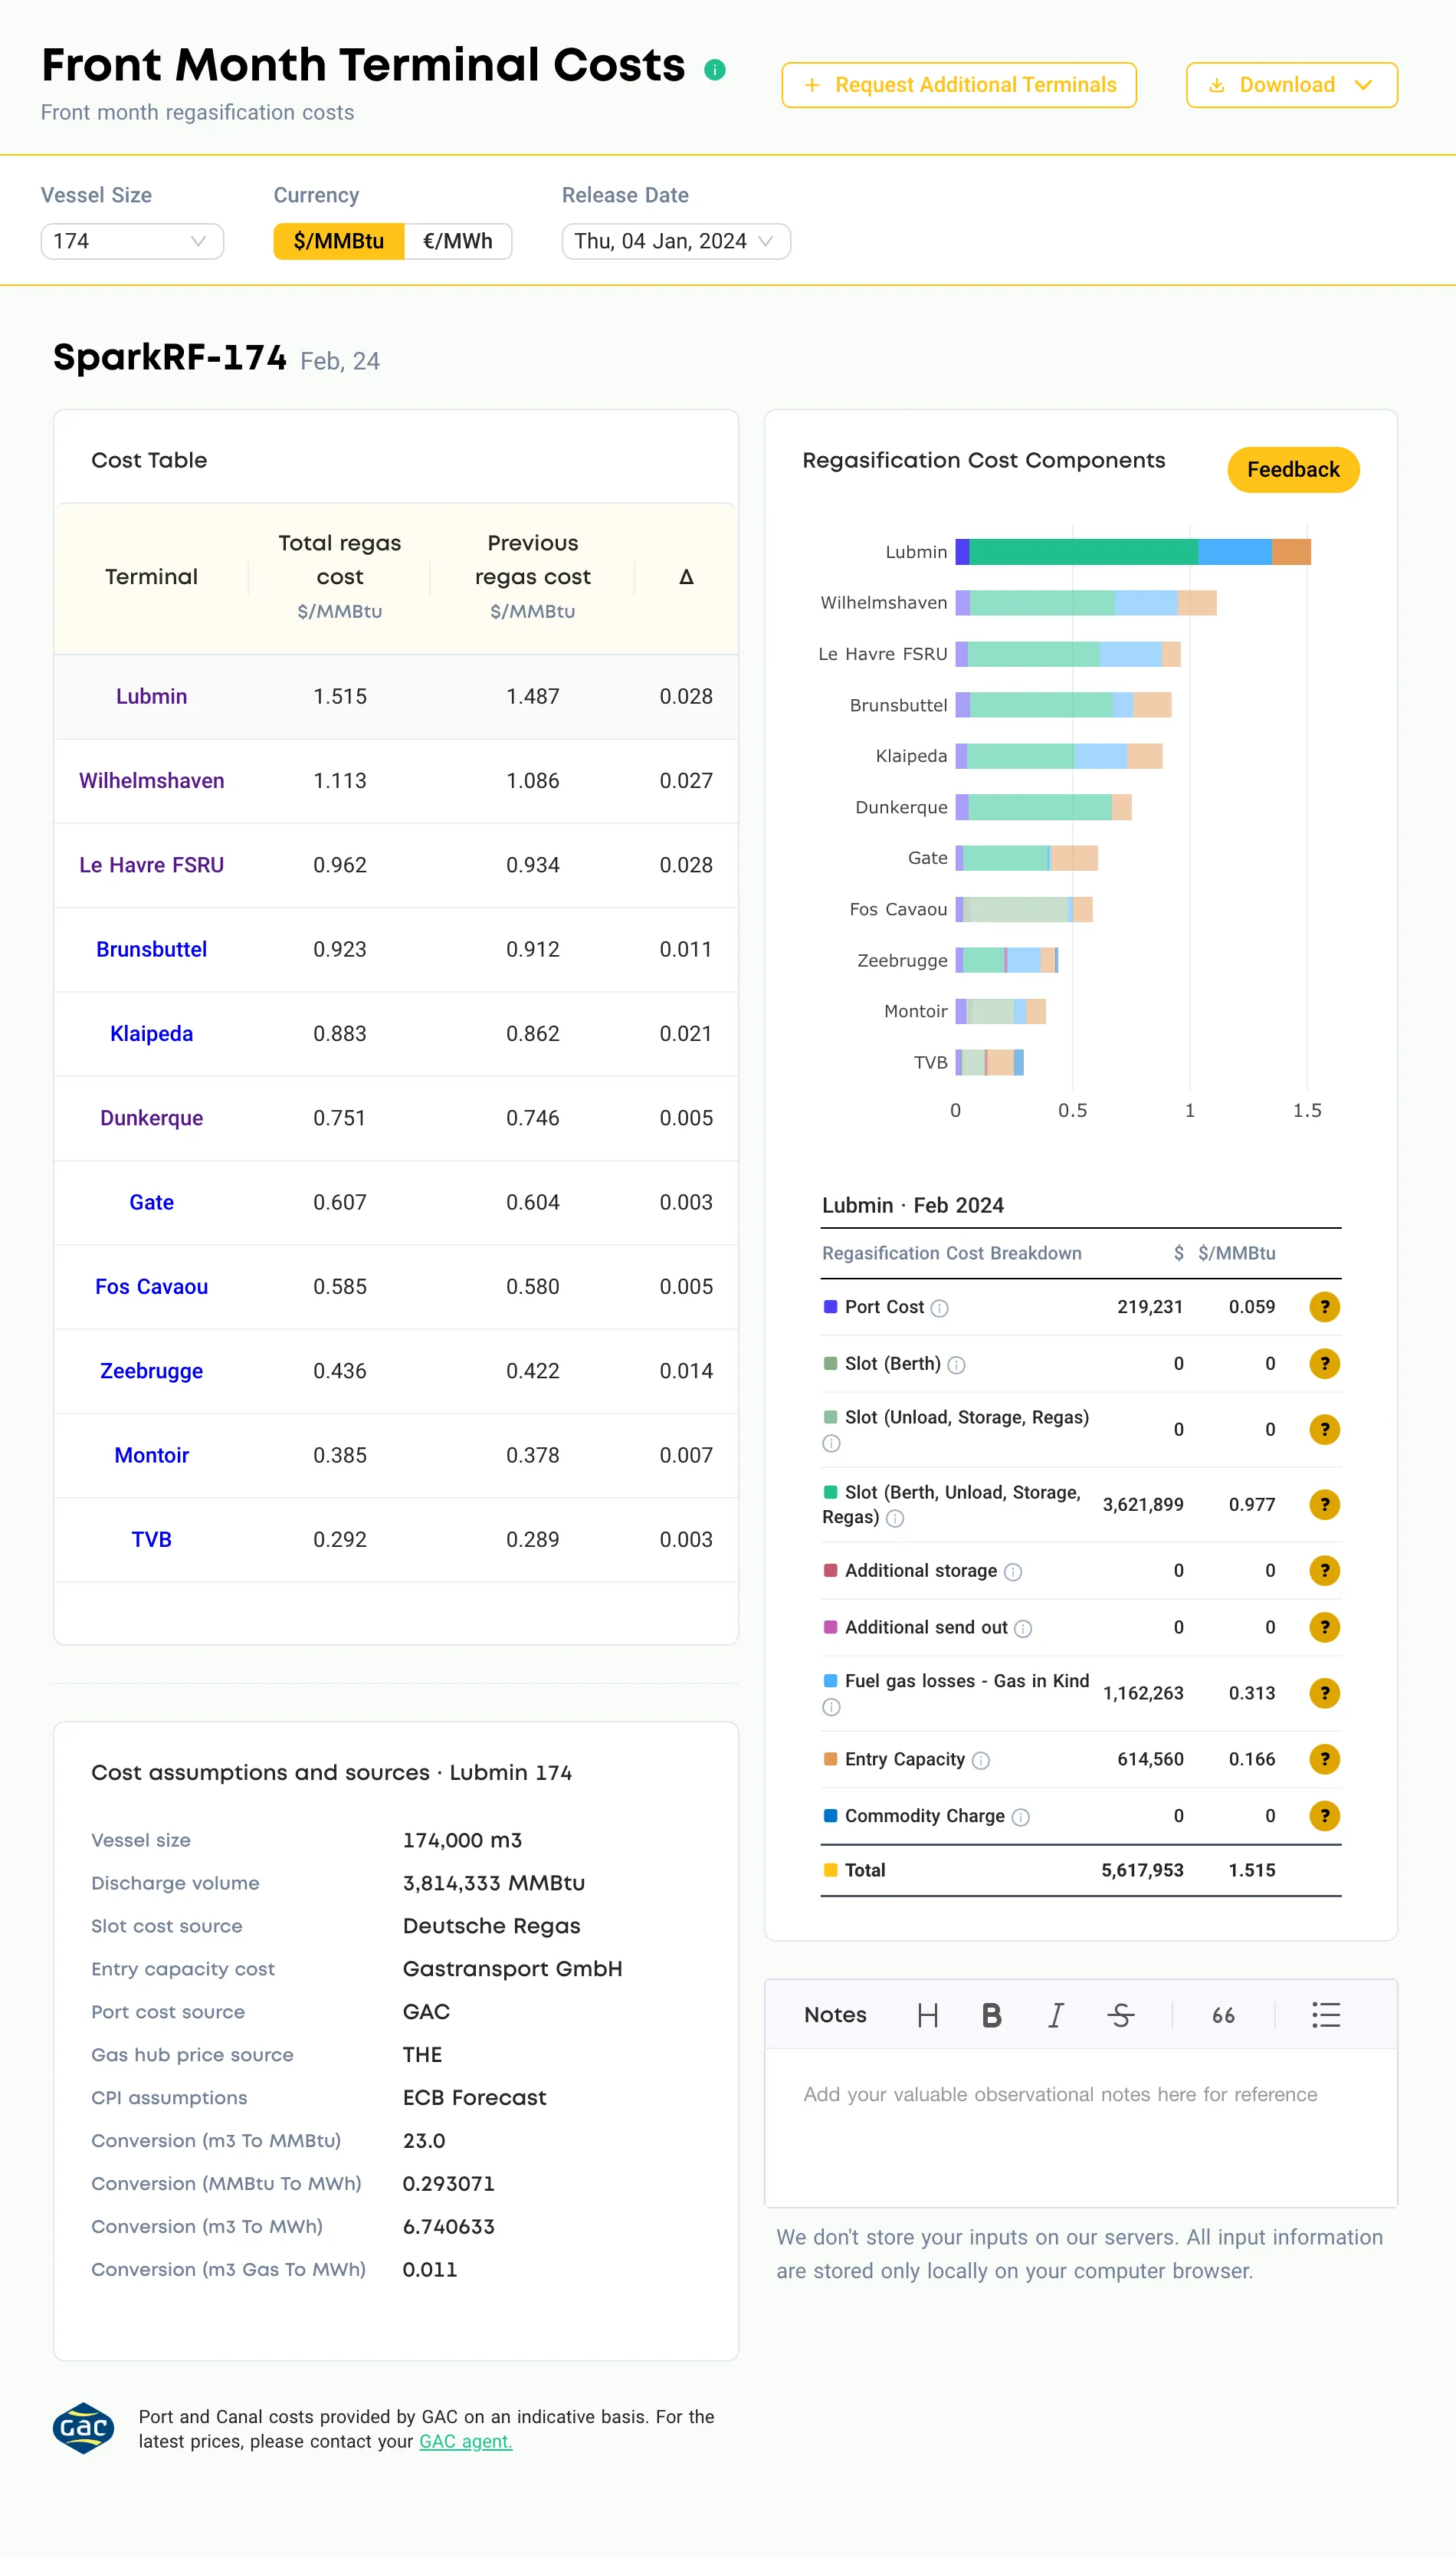Select the Lubmin terminal in the cost table

click(152, 696)
